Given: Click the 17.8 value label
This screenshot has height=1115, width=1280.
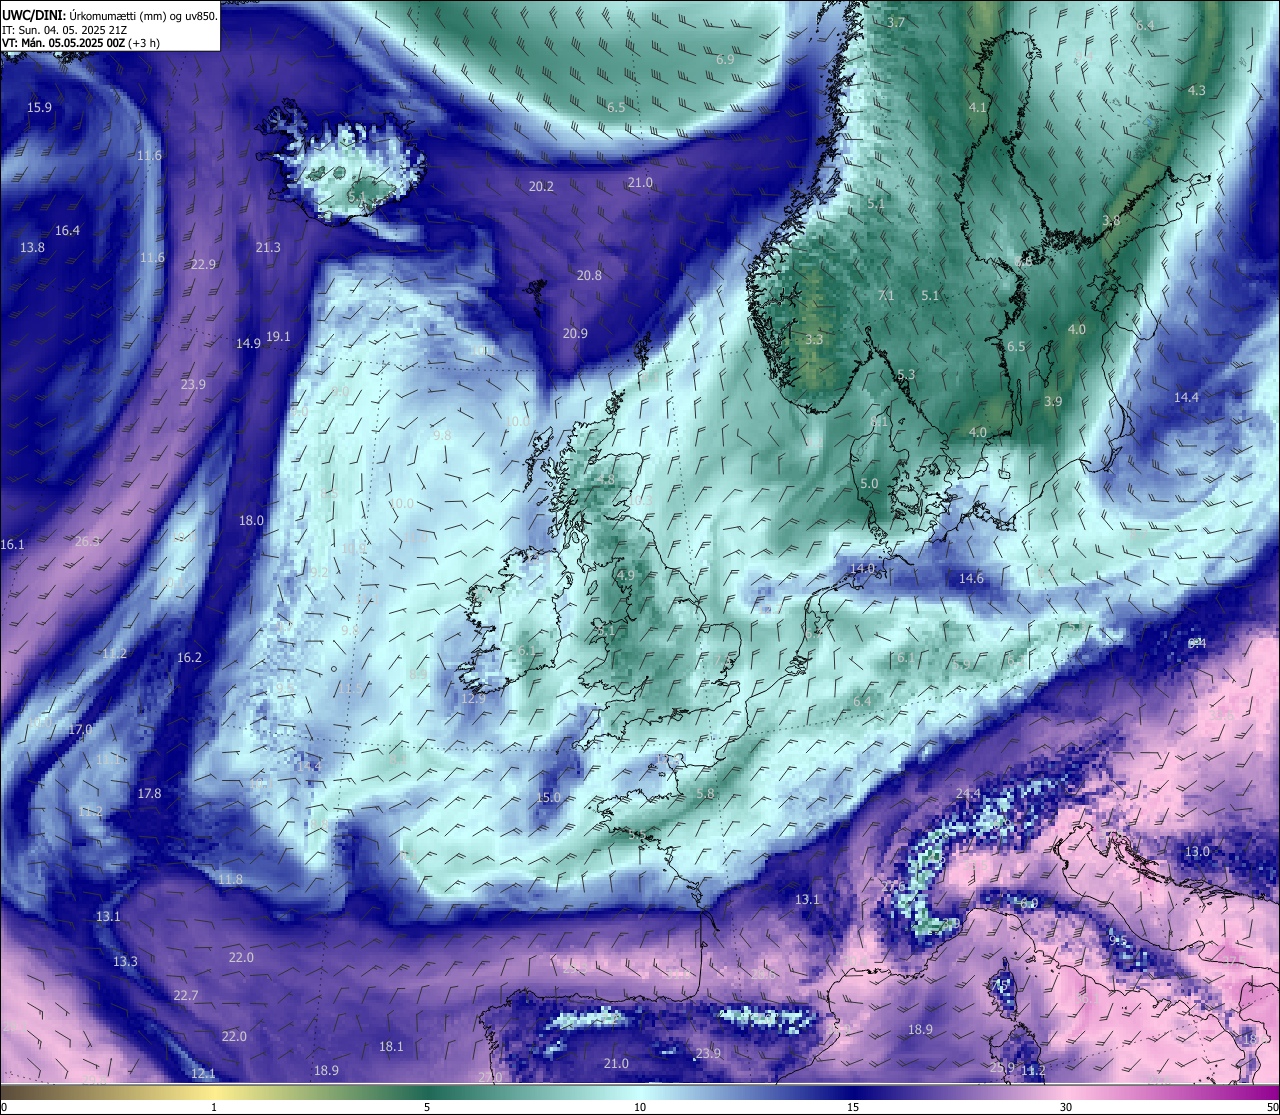Looking at the screenshot, I should click(x=149, y=793).
